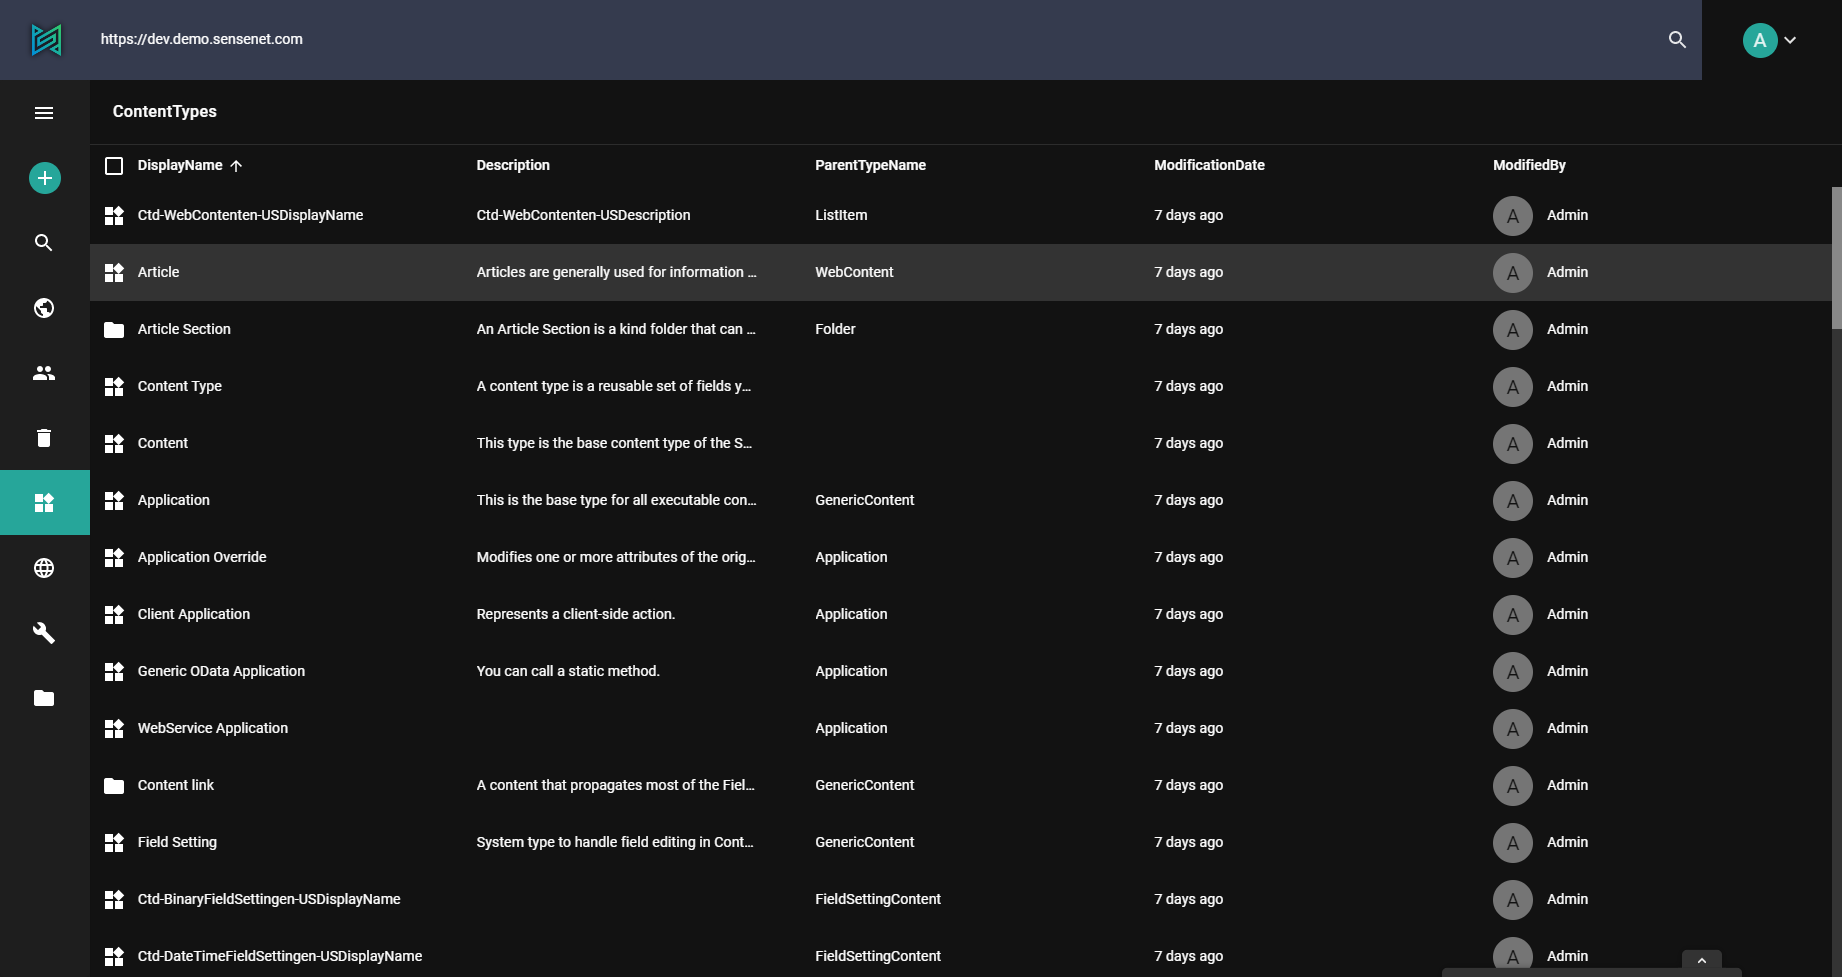Screen dimensions: 1842x977
Task: Click Admin avatar in Content link row
Action: 1512,785
